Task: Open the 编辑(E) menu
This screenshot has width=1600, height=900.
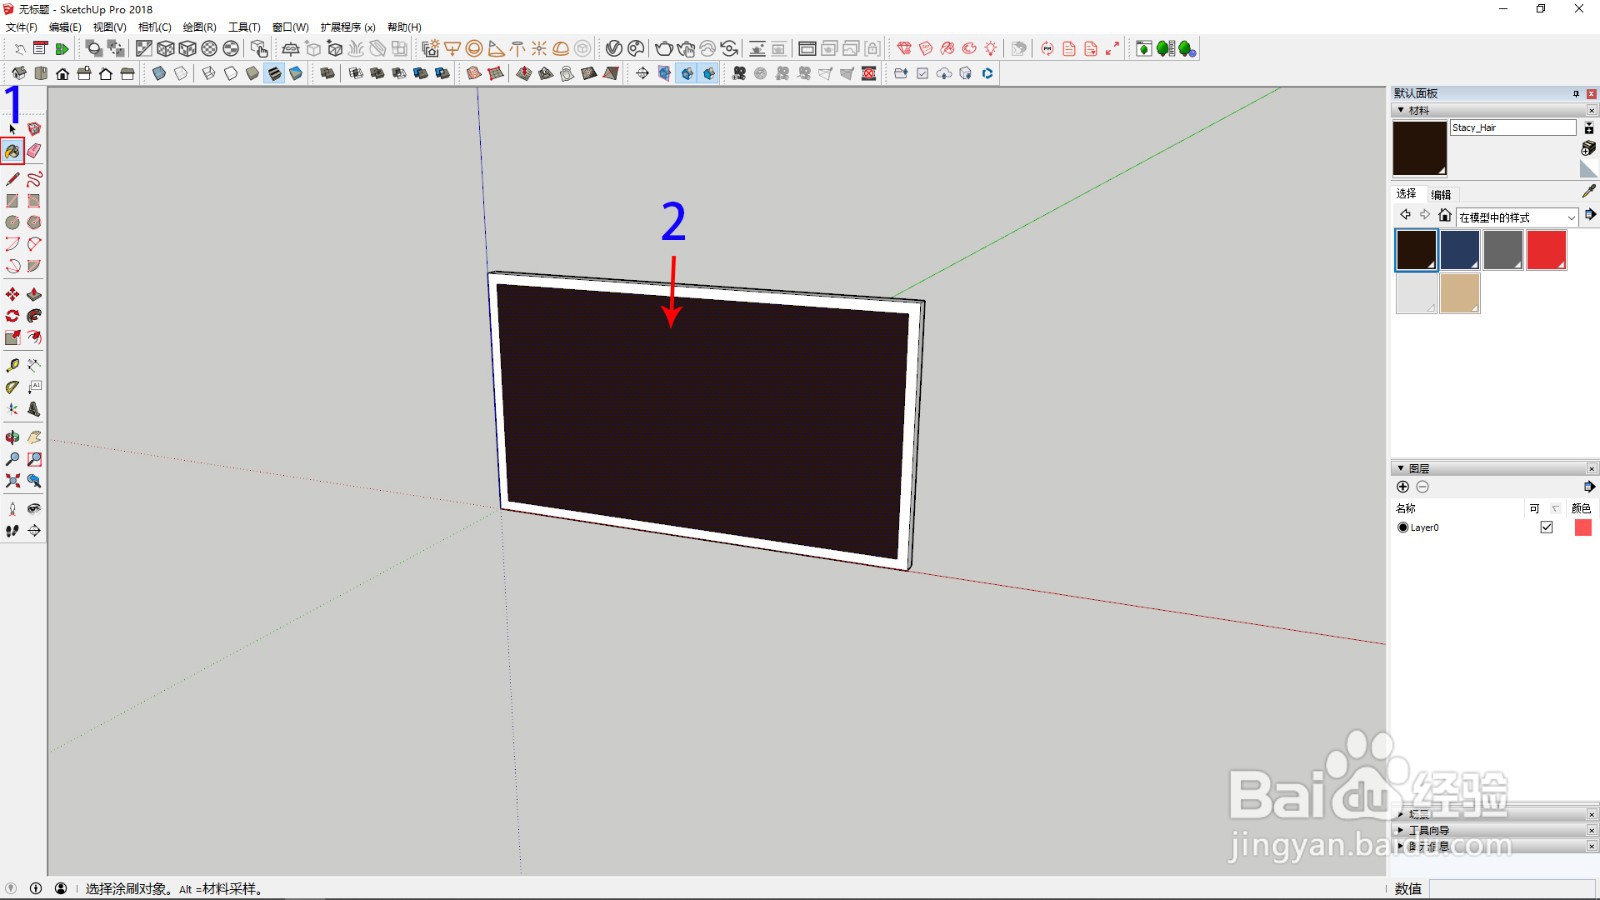Action: point(65,27)
